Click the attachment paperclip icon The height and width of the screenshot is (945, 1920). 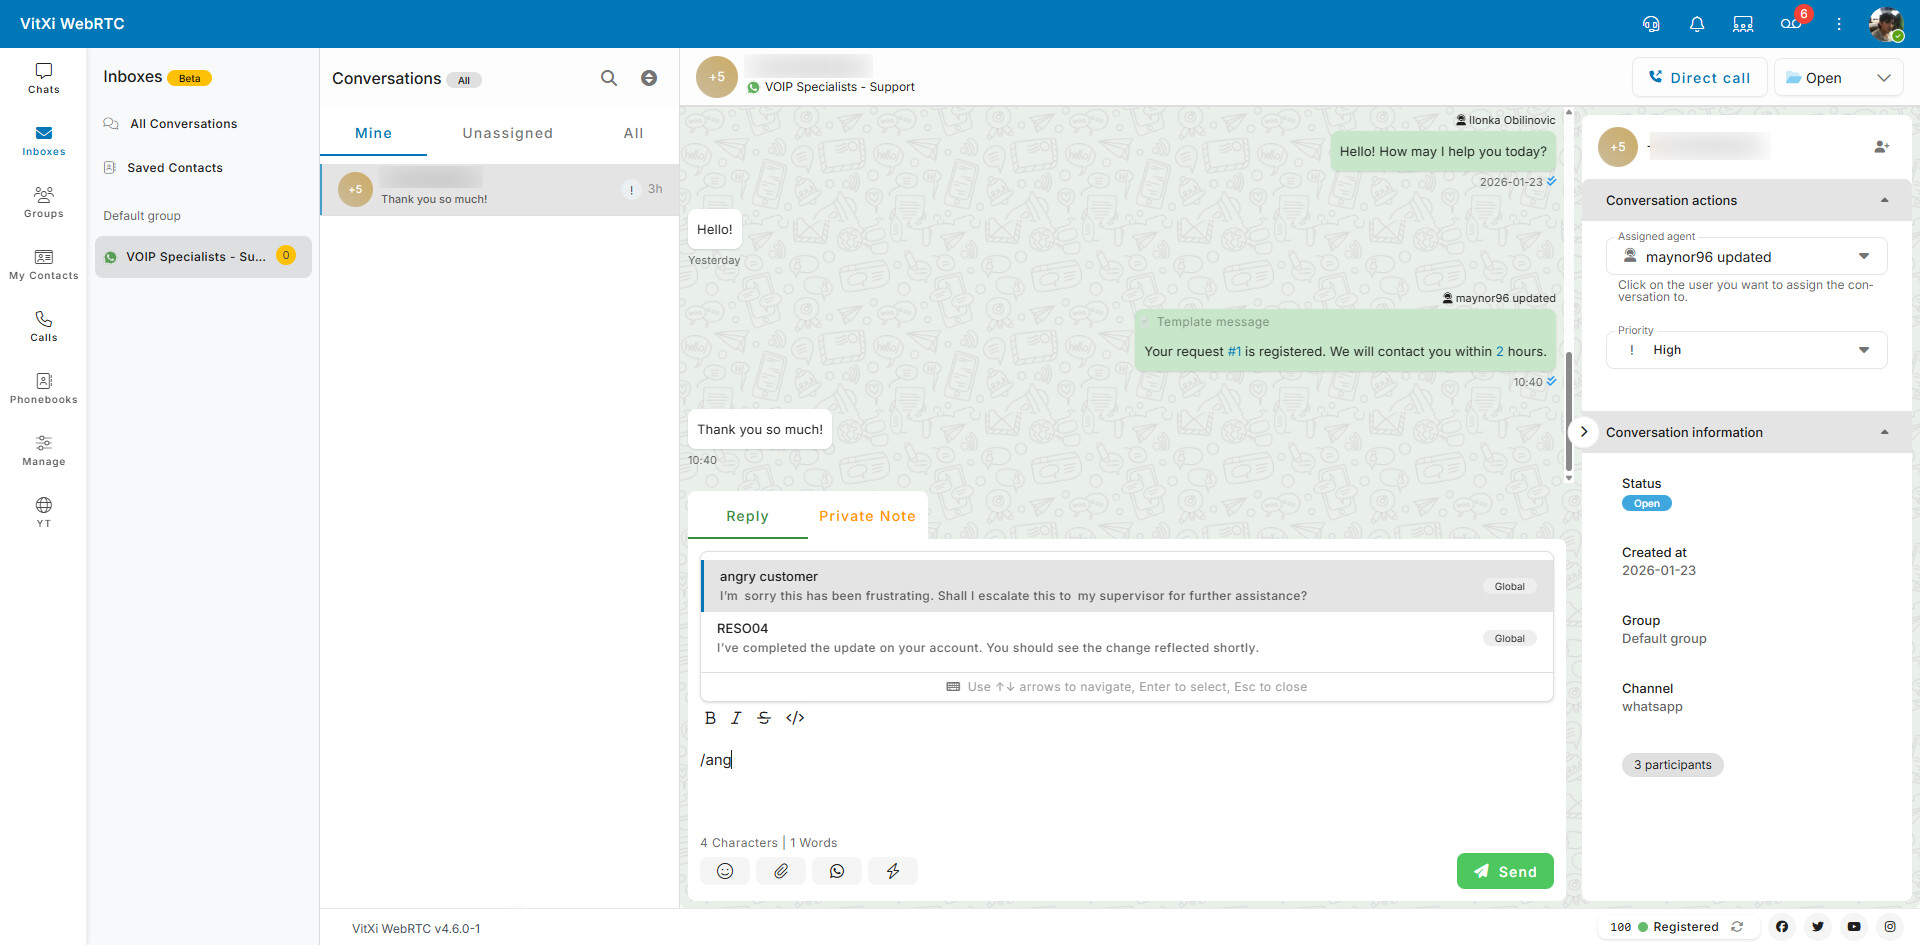pos(781,871)
